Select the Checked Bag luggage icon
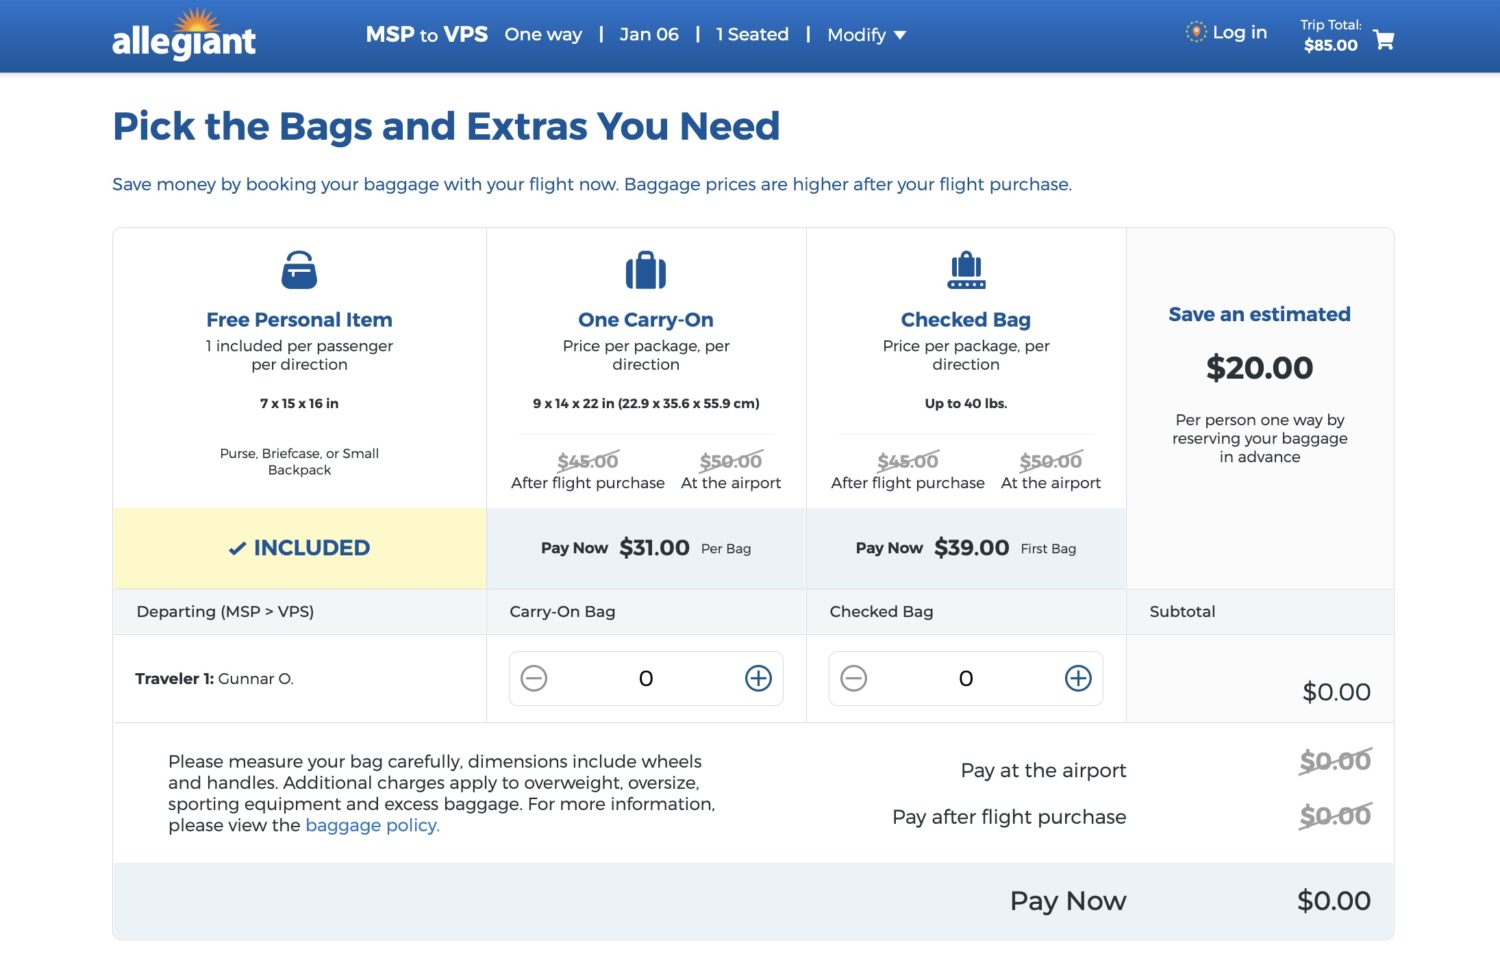The width and height of the screenshot is (1500, 971). click(x=965, y=269)
